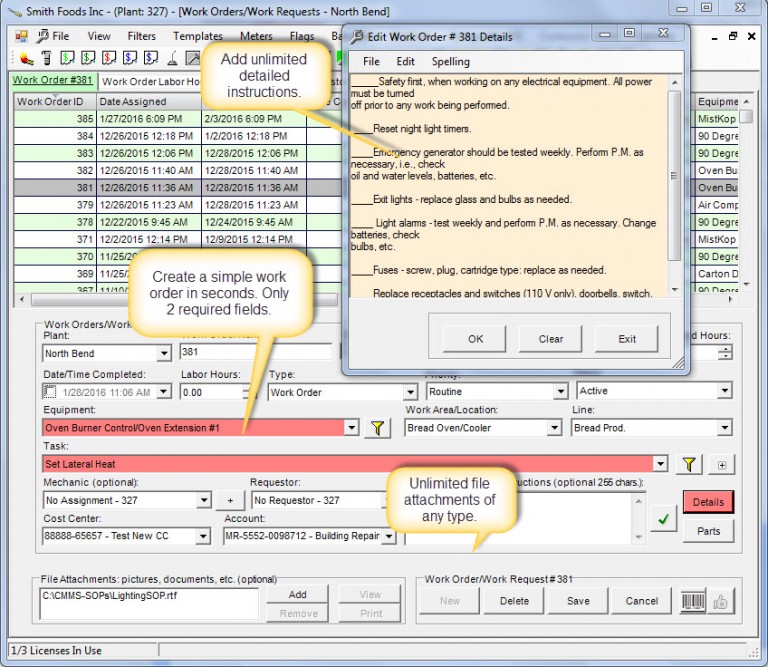This screenshot has width=768, height=667.
Task: Switch to Work Order Labor Hours tab
Action: tap(150, 81)
